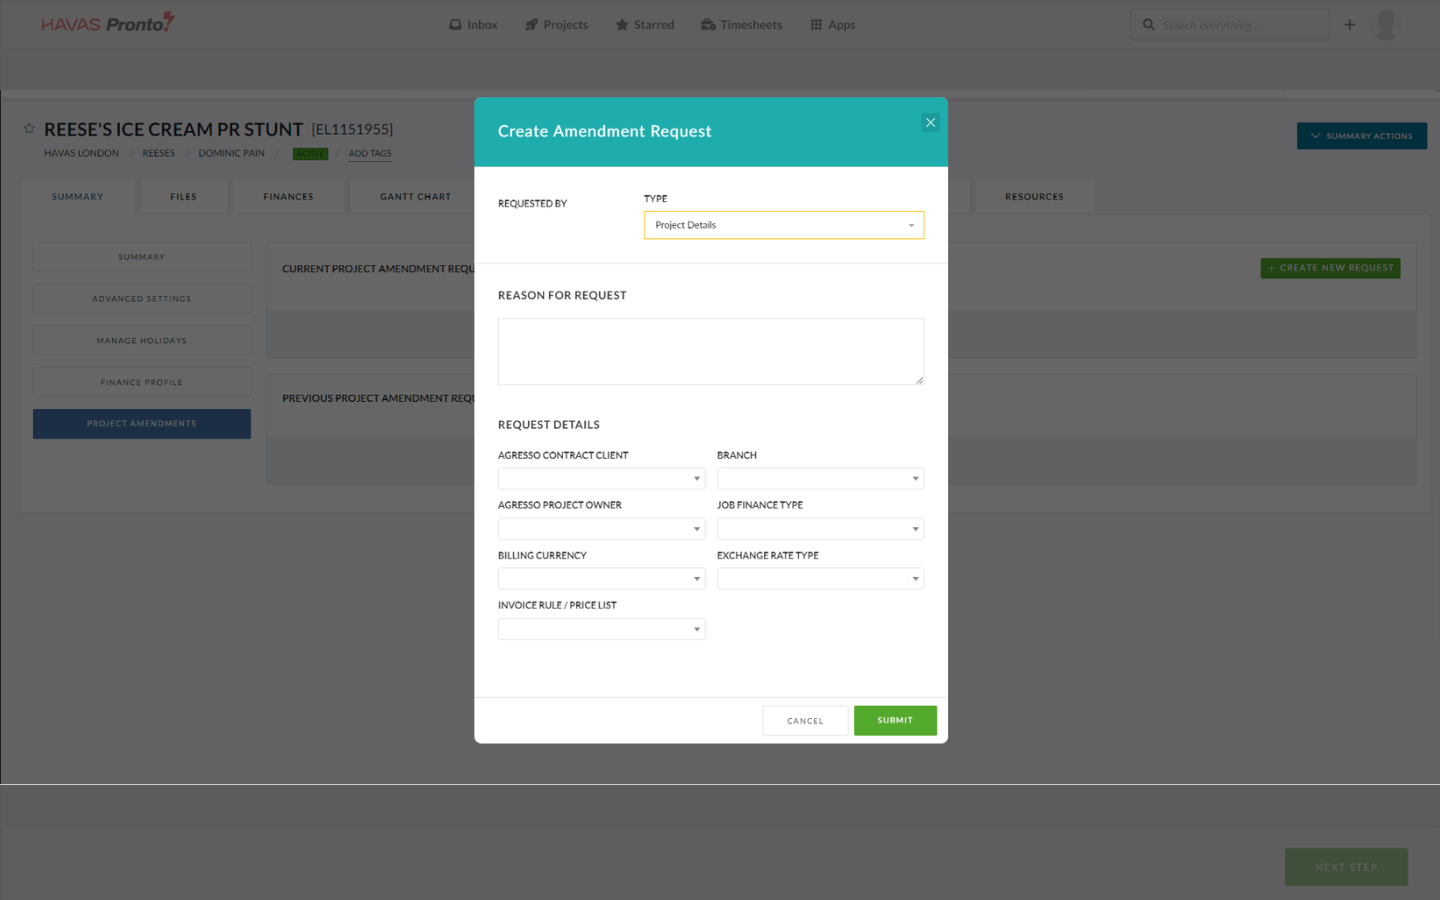This screenshot has width=1440, height=900.
Task: Select Project Amendments in the sidebar
Action: [142, 424]
